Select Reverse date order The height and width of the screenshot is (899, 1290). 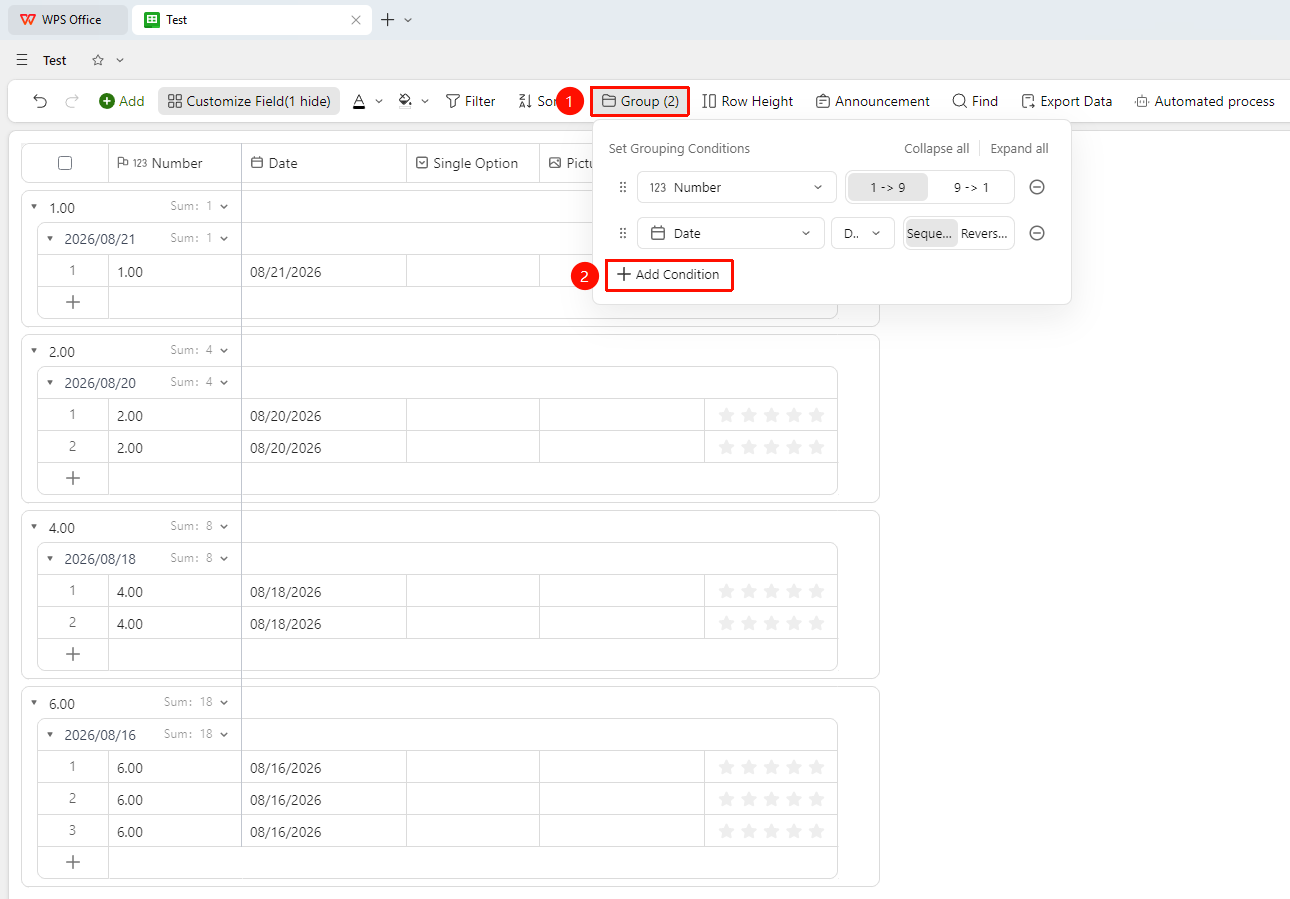(985, 233)
